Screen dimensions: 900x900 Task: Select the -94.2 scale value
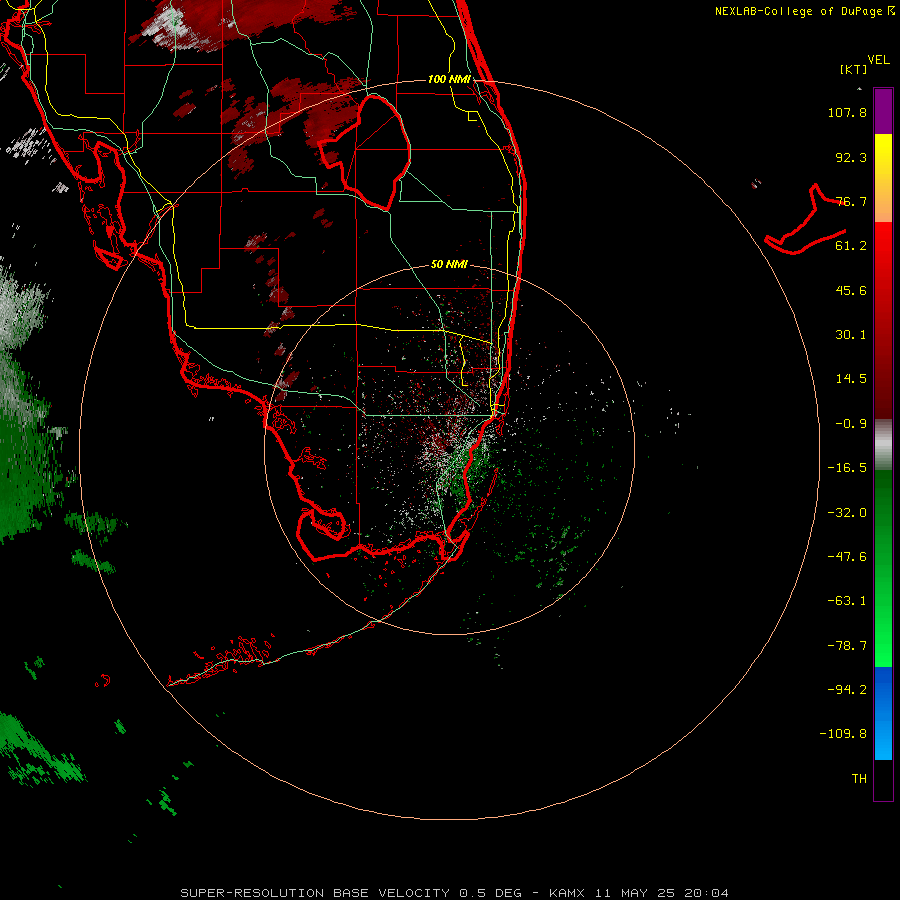pyautogui.click(x=847, y=690)
